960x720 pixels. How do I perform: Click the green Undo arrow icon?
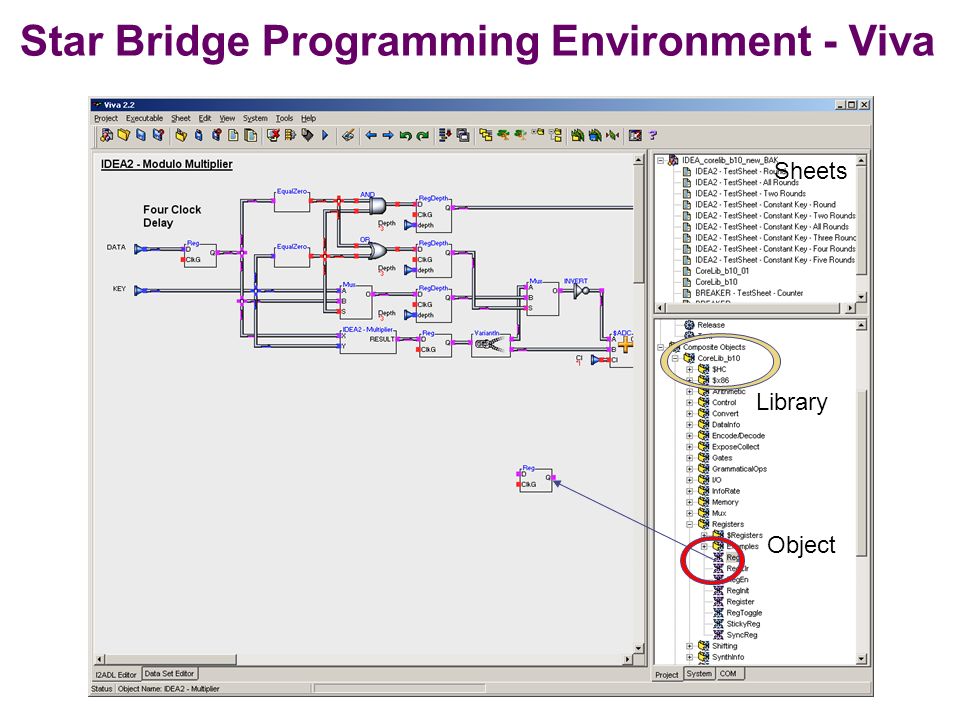(405, 135)
